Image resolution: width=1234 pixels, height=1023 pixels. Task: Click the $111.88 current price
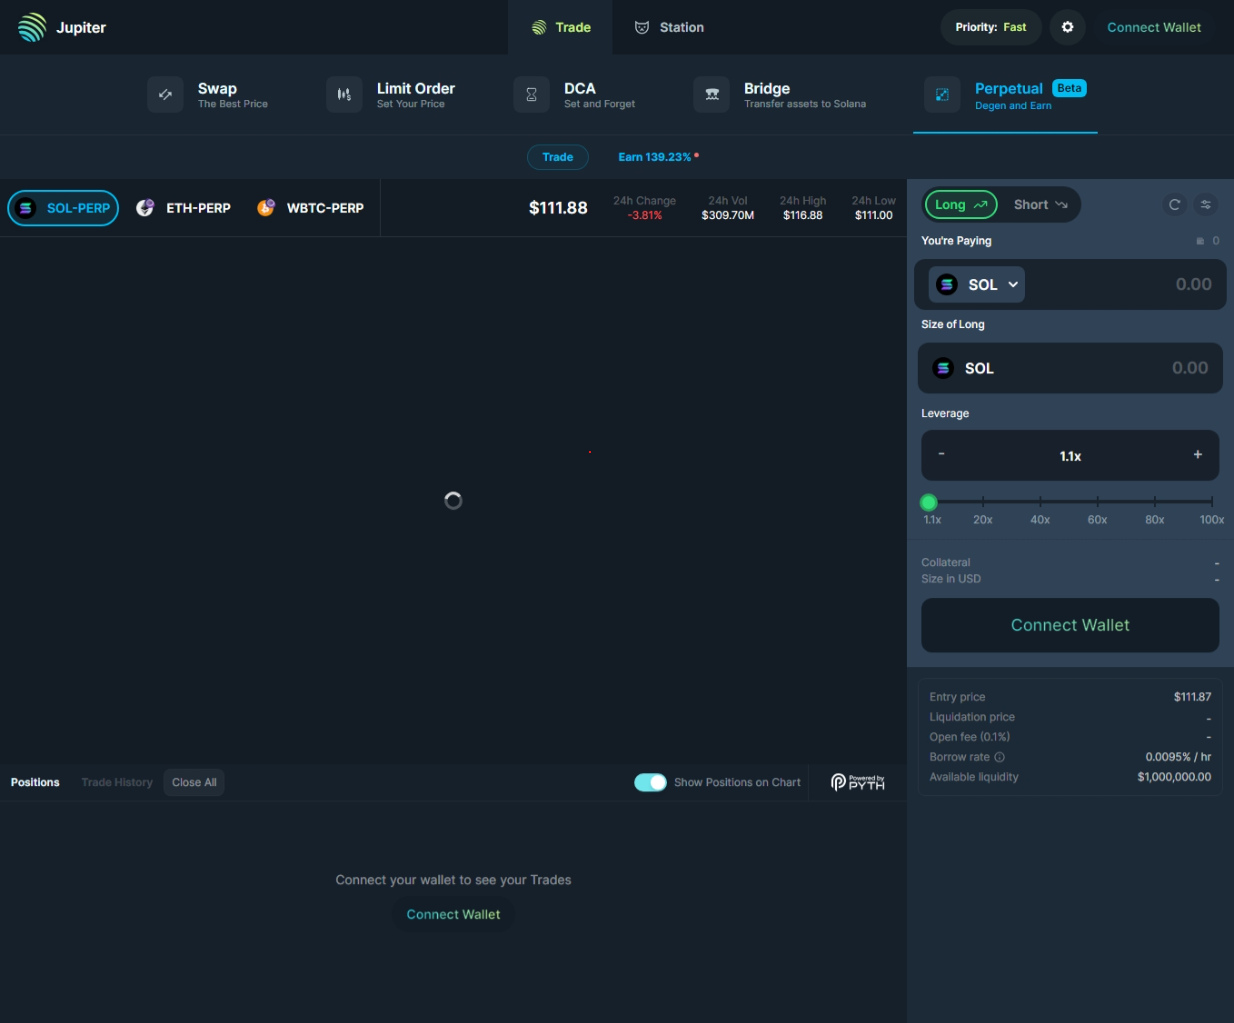[x=558, y=208]
